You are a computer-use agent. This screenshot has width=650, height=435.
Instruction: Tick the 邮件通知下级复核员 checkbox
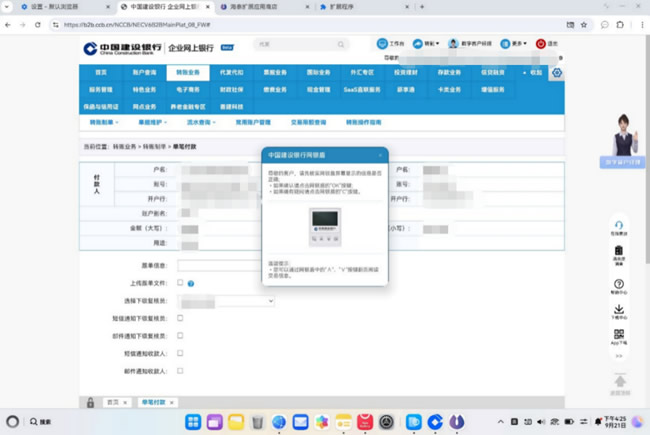point(180,335)
